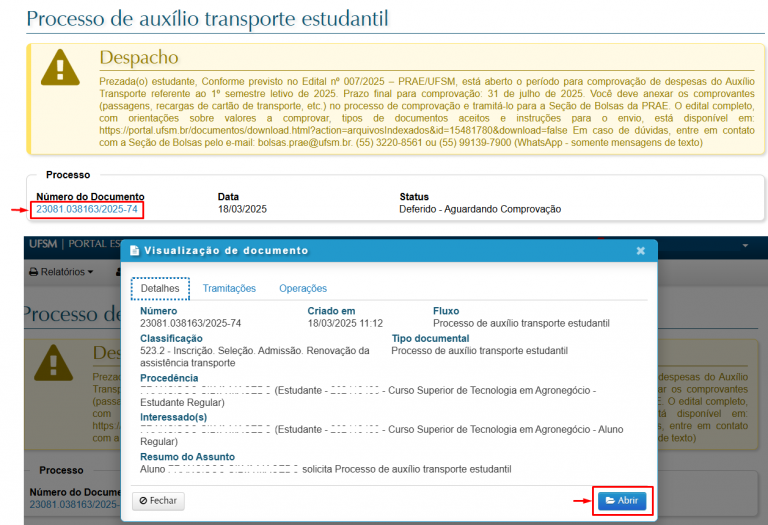This screenshot has width=768, height=525.
Task: Click the background document number link
Action: coord(72,505)
